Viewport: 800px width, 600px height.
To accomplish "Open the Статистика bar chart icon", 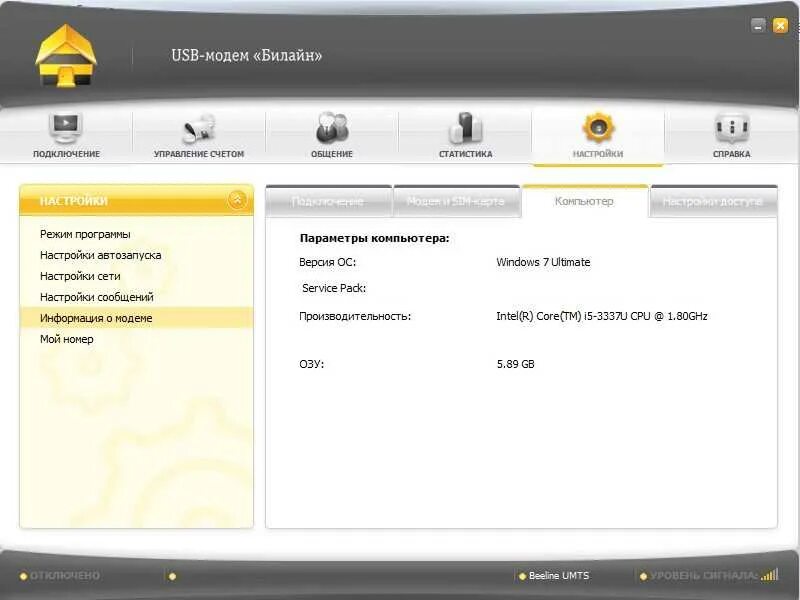I will [465, 128].
